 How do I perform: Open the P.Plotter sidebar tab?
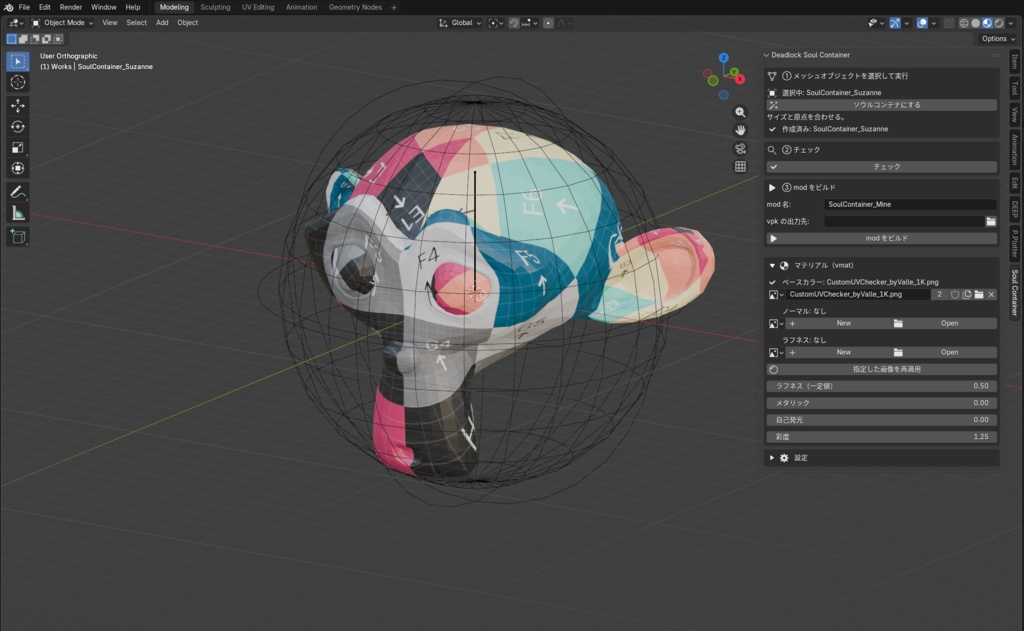point(1014,242)
